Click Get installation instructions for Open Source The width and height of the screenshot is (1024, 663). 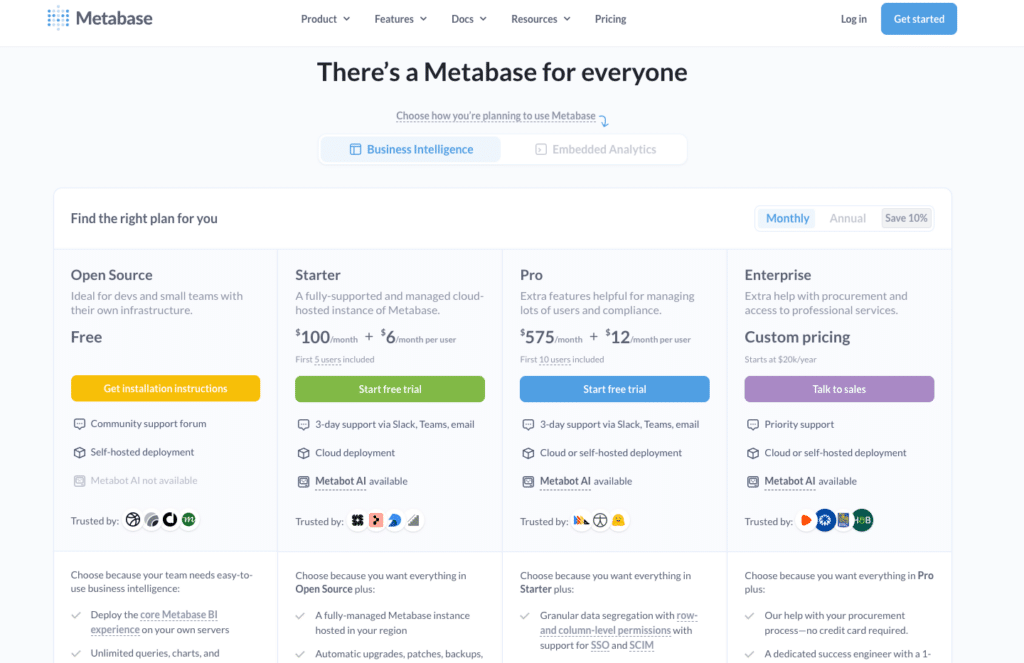click(165, 388)
